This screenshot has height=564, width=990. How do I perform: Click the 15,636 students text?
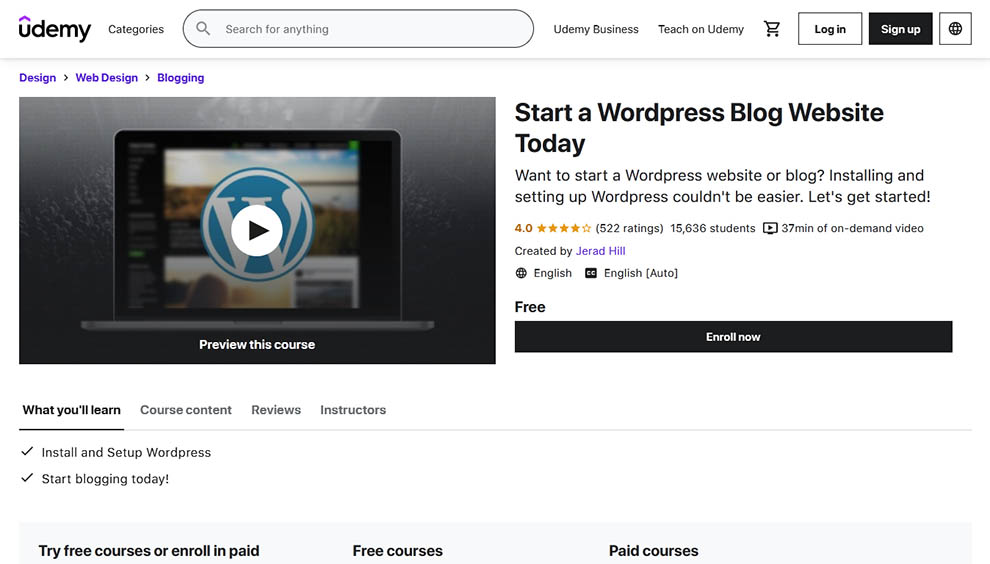pos(713,228)
